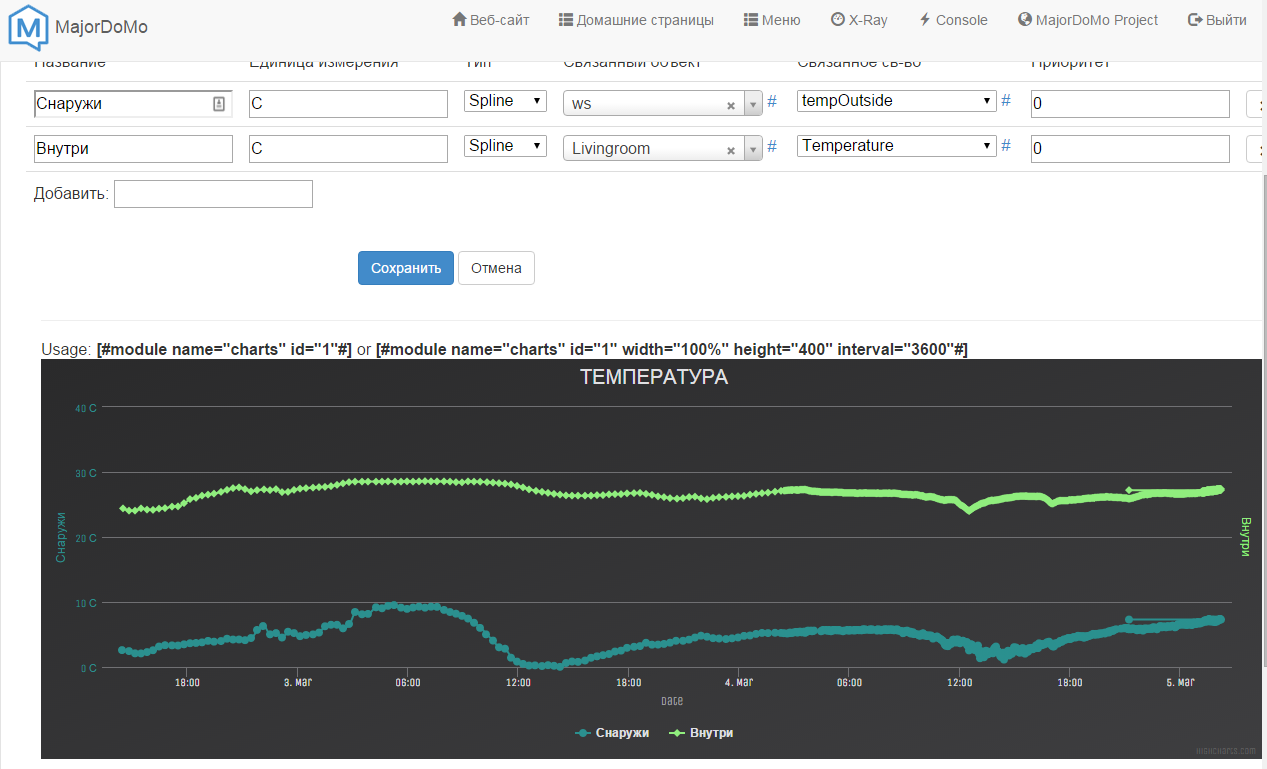This screenshot has height=769, width=1267.
Task: Click the MajorDoMo logo icon
Action: 28,26
